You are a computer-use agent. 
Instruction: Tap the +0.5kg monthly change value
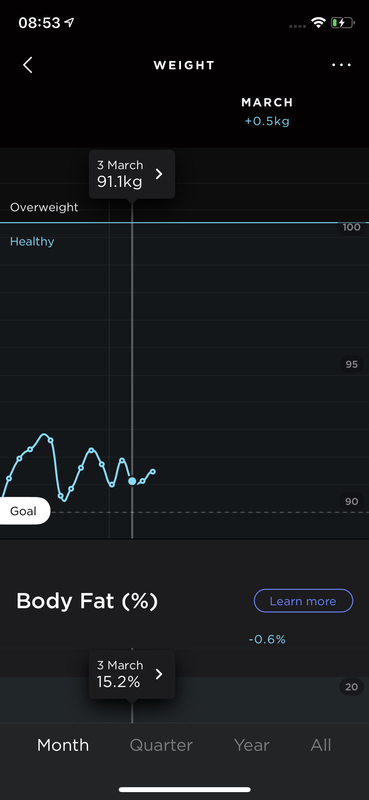click(x=267, y=122)
